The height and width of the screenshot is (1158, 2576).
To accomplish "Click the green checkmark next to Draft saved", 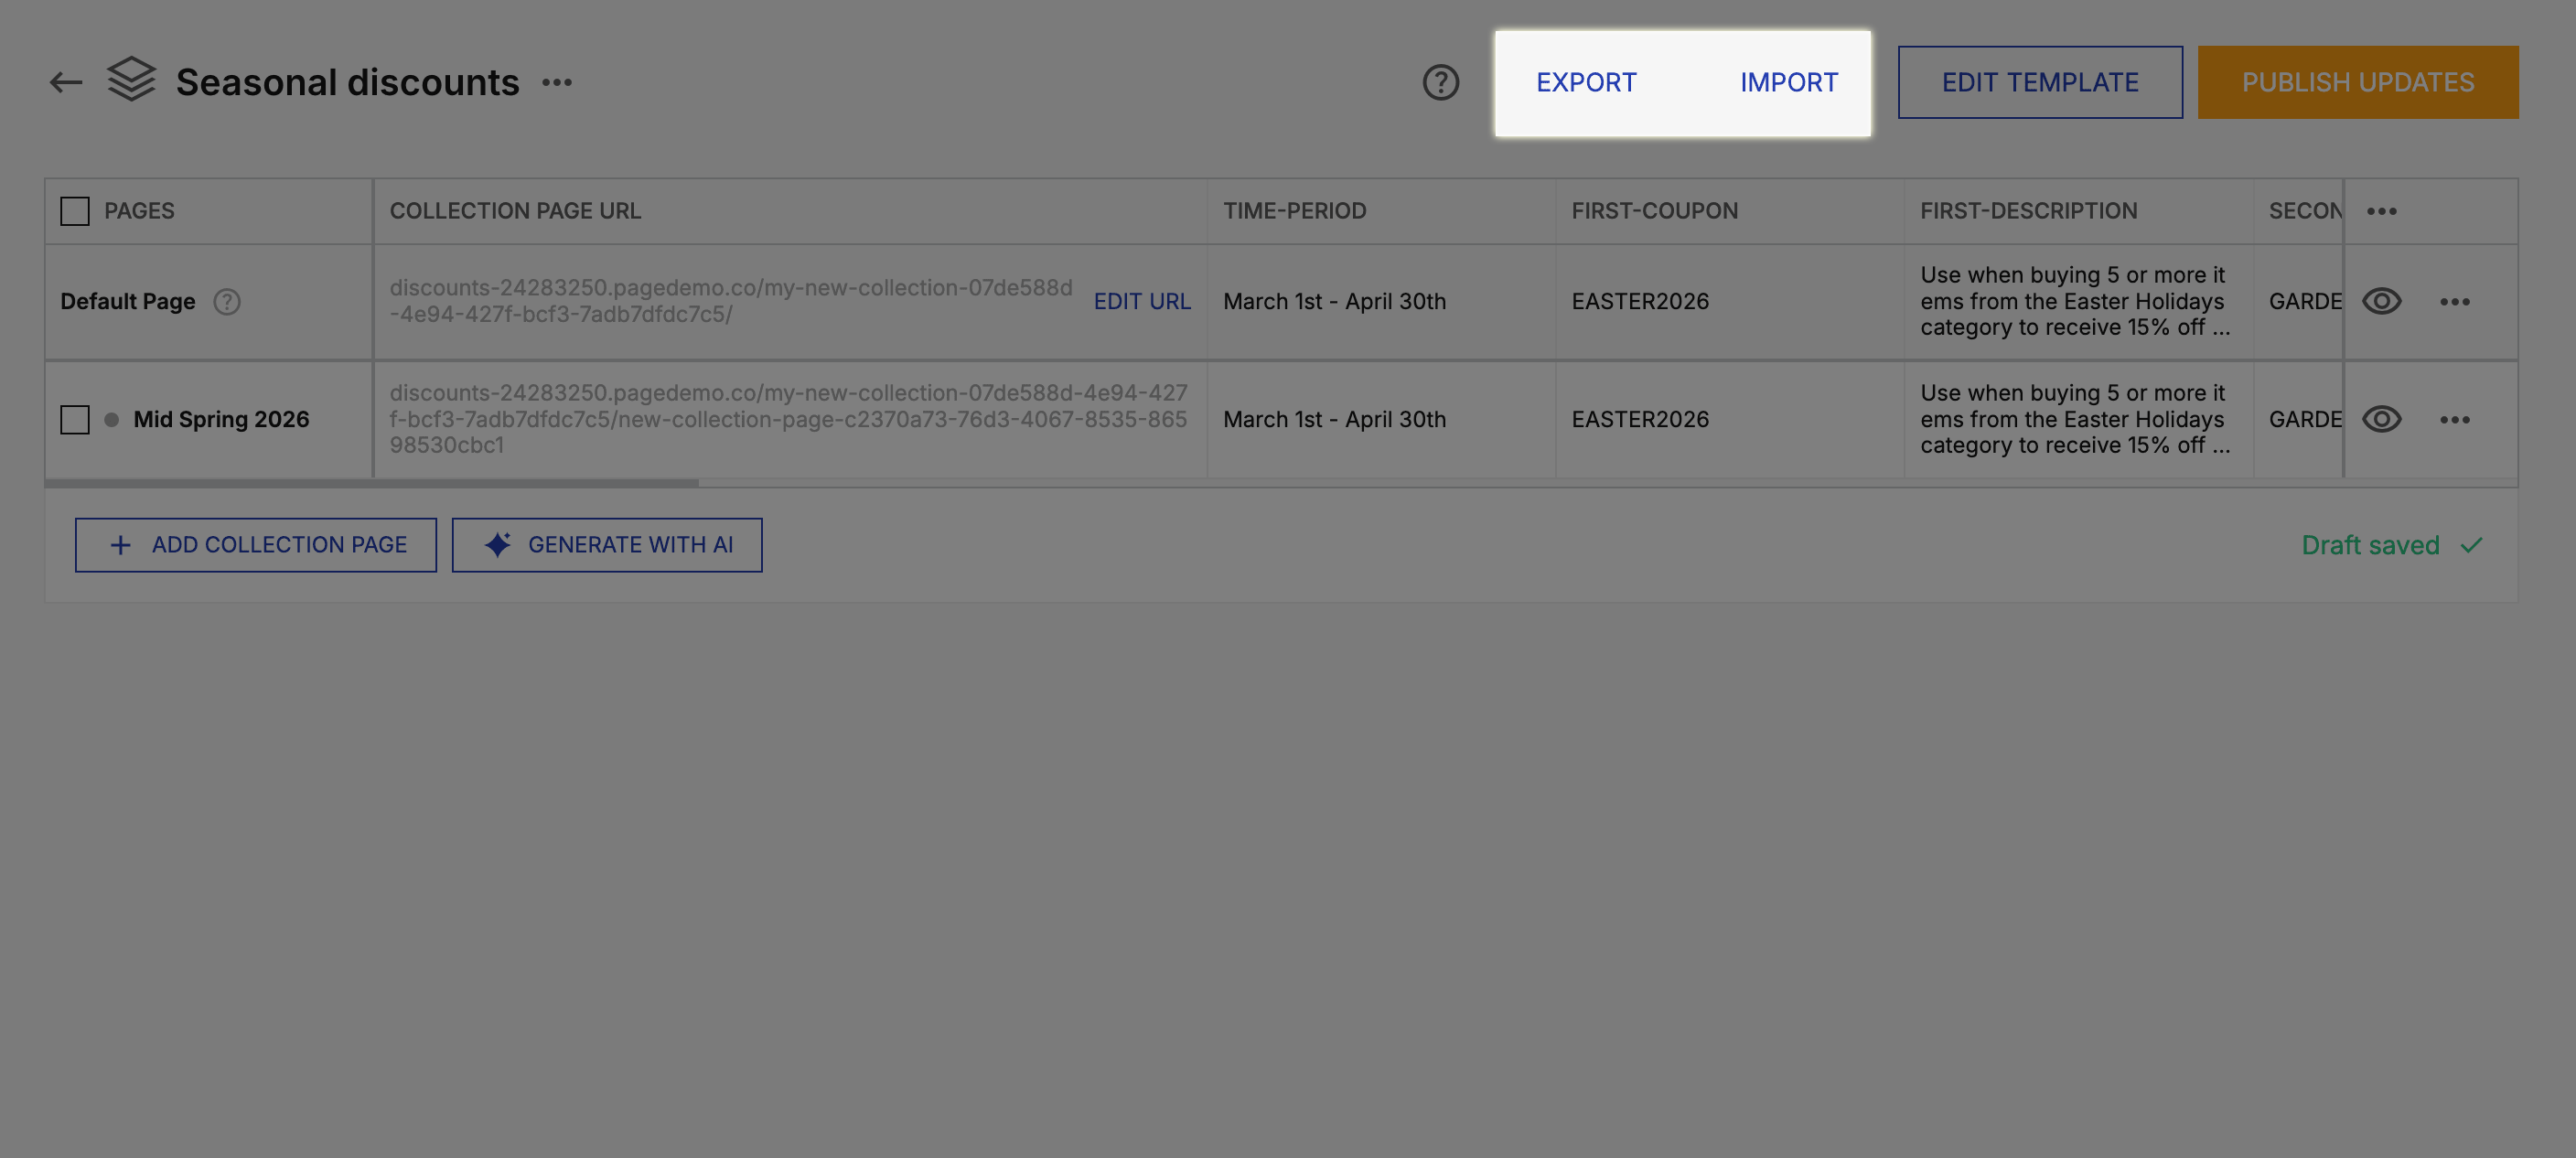I will [2473, 545].
